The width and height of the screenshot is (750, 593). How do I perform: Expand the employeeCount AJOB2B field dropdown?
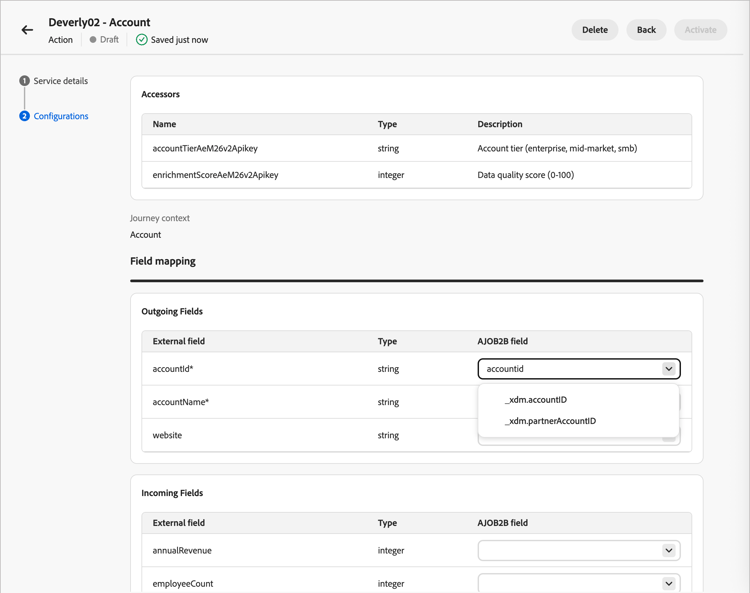tap(668, 583)
